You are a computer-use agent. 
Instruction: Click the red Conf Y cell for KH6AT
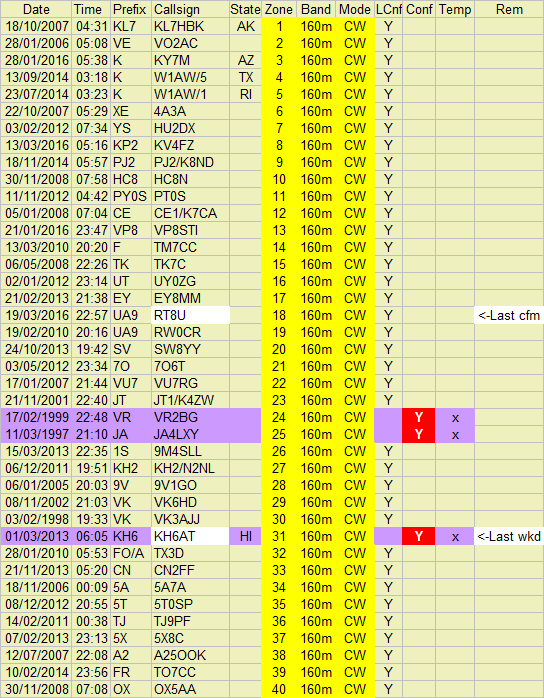(x=418, y=536)
